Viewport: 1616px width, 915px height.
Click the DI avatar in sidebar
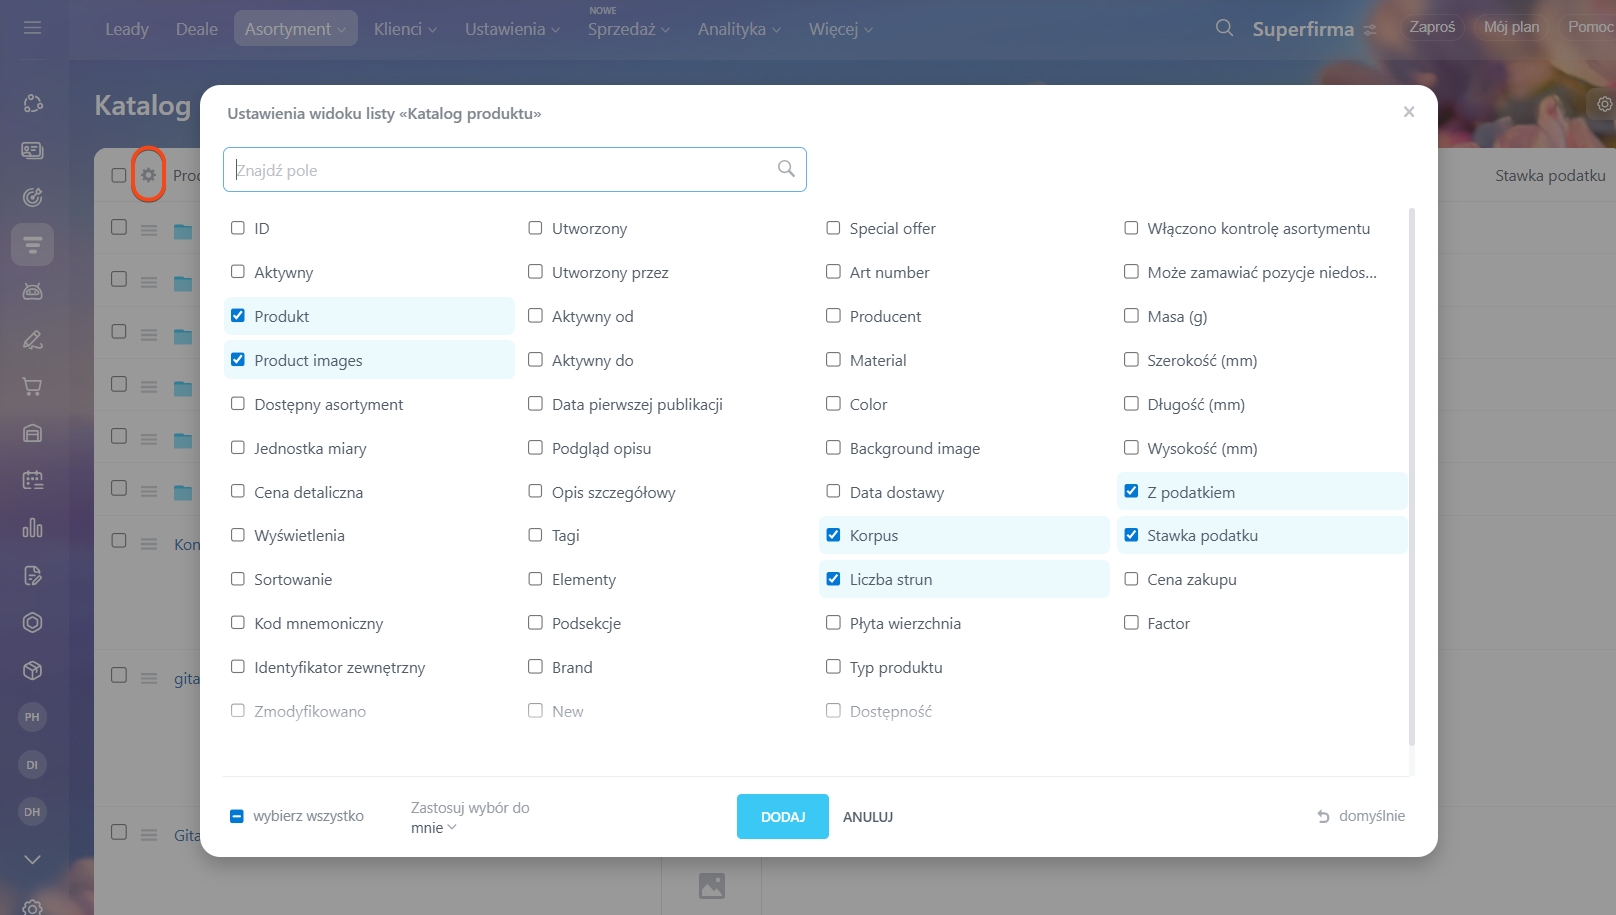pos(32,765)
